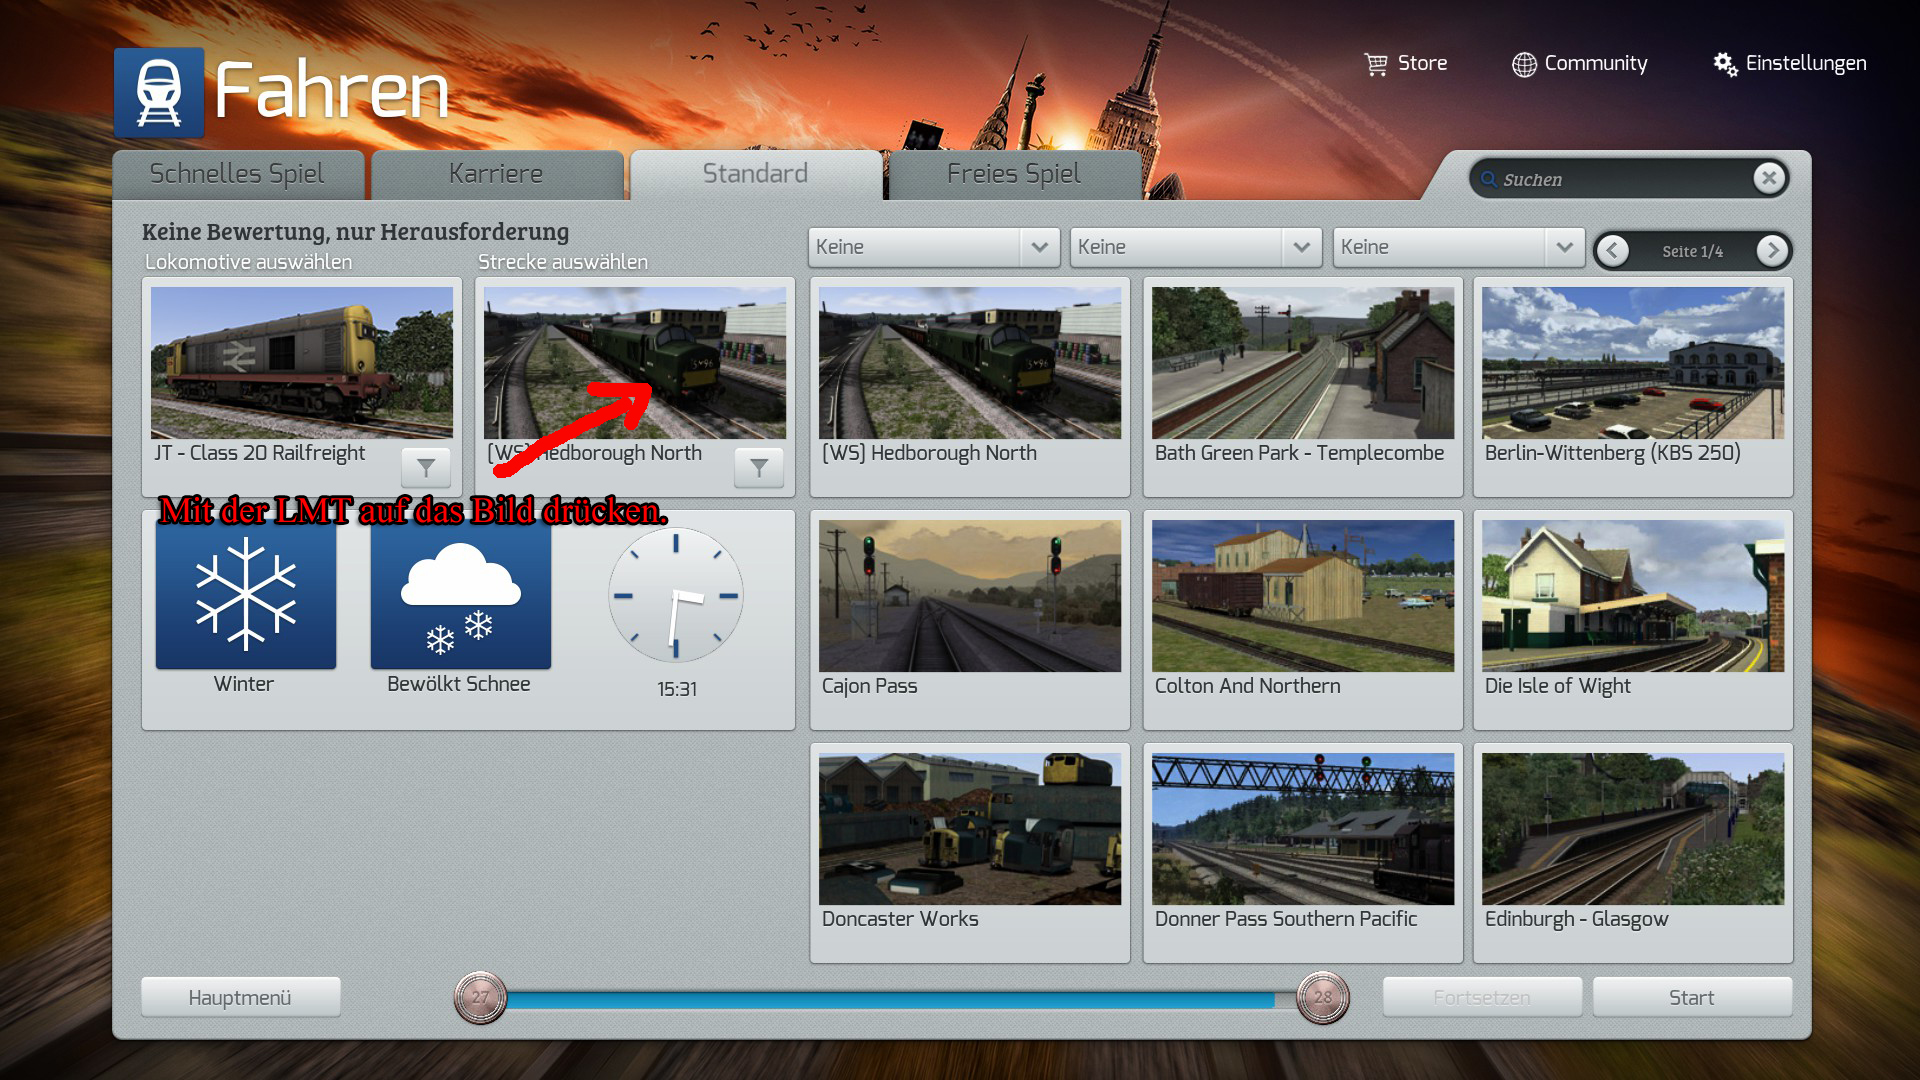1920x1080 pixels.
Task: Clear the search with X button
Action: [x=1769, y=178]
